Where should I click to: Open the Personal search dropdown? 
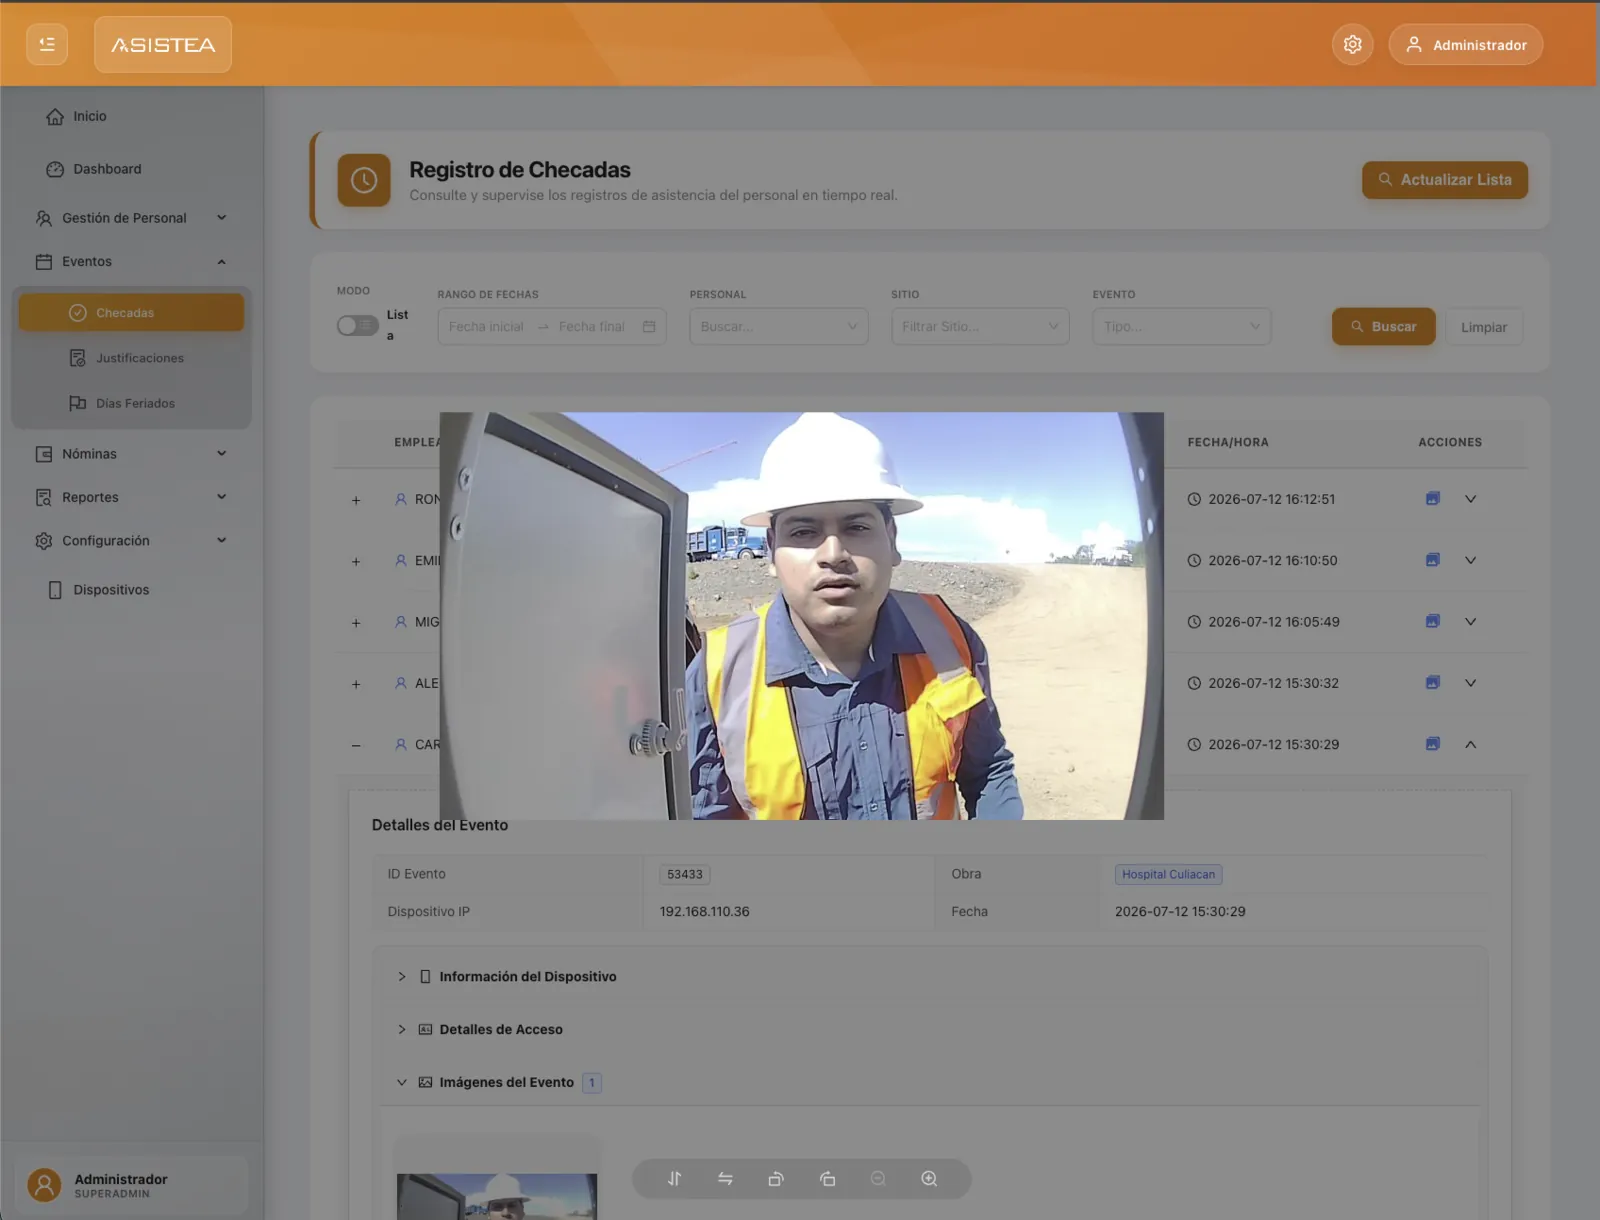click(778, 327)
